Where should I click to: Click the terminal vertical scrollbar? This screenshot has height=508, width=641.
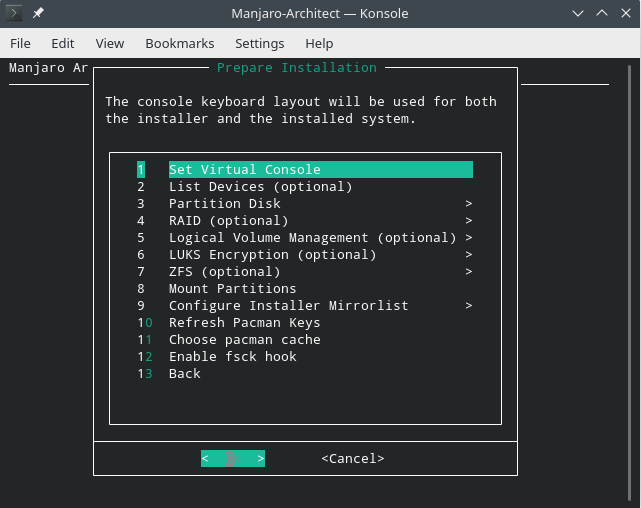tap(630, 282)
